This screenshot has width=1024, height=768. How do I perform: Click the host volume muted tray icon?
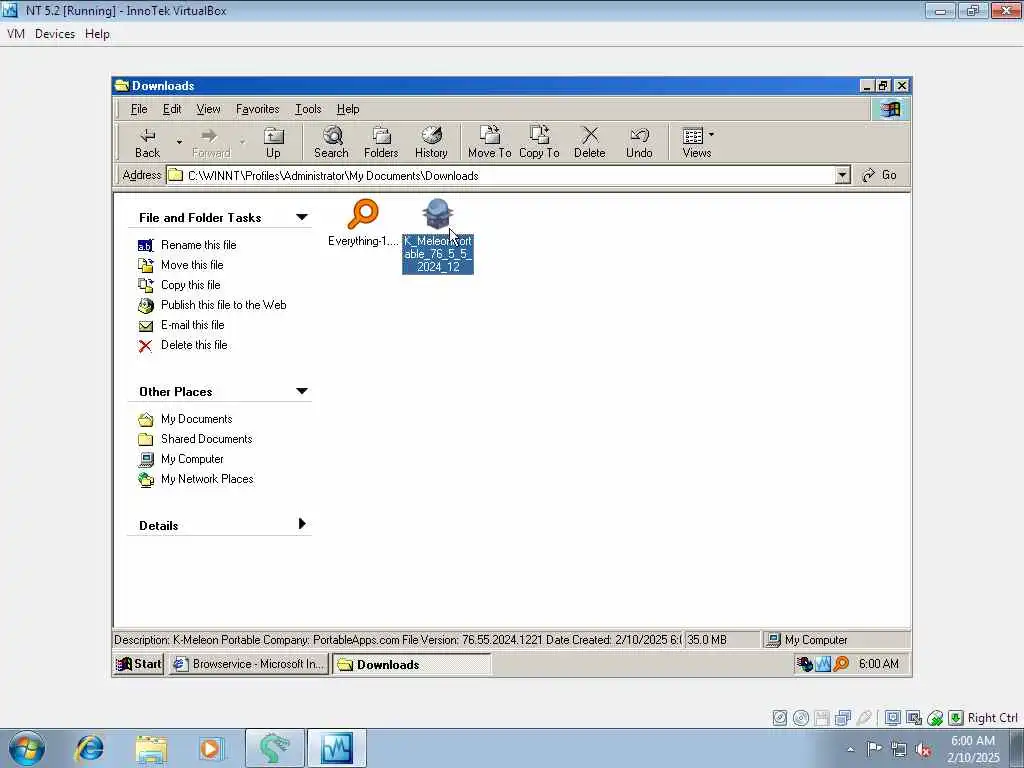[x=923, y=750]
